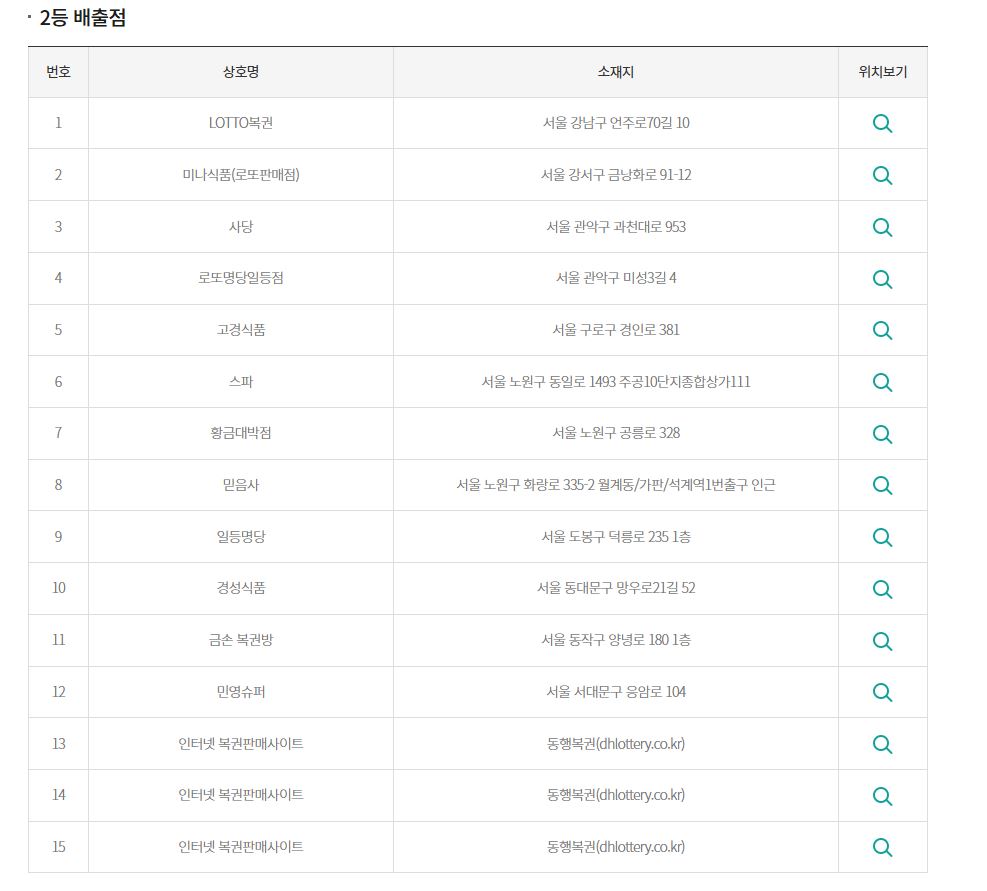Click magnifier icon in row 14
This screenshot has height=891, width=987.
[x=882, y=796]
